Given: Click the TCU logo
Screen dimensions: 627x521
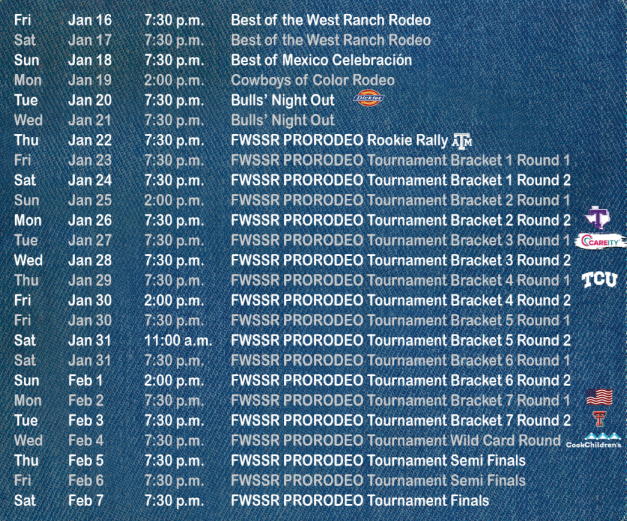Looking at the screenshot, I should [x=599, y=280].
